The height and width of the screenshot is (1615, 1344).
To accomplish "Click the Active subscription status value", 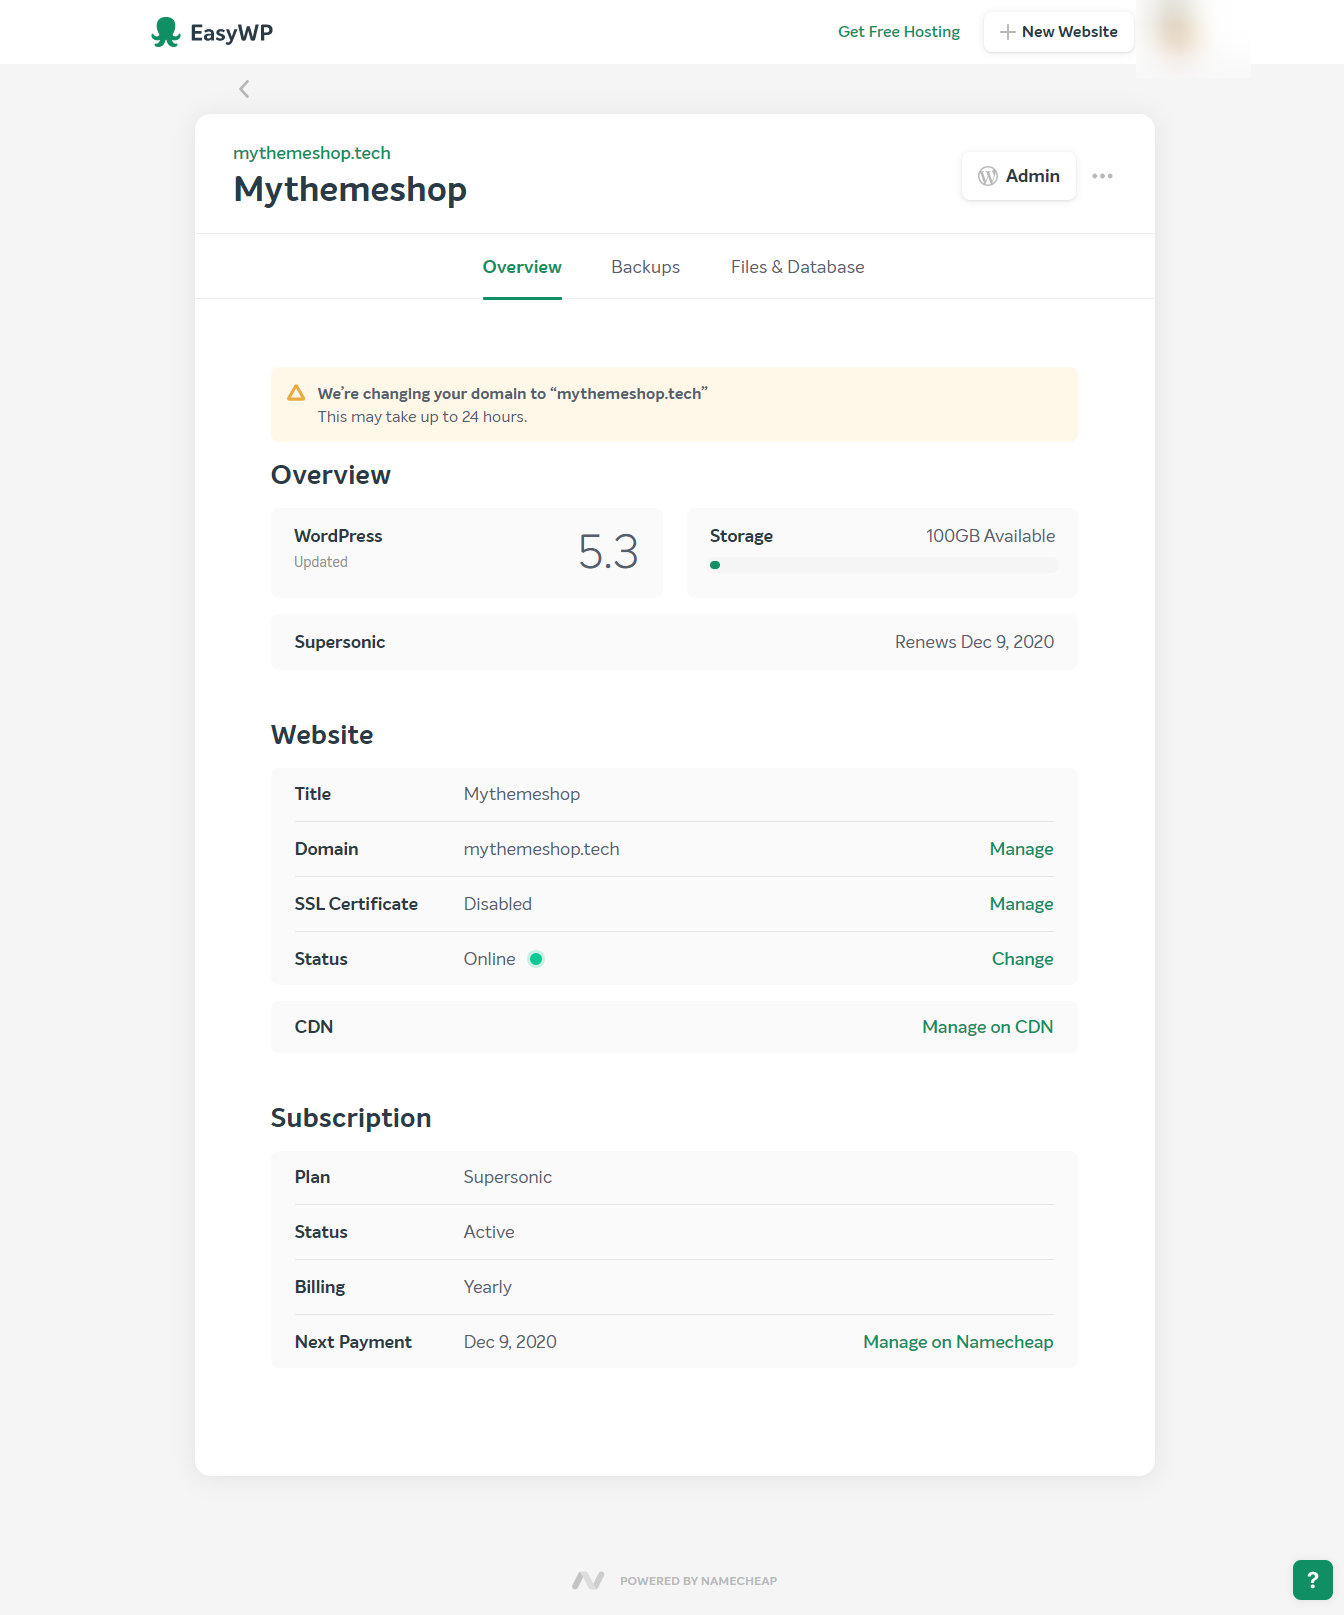I will point(489,1232).
